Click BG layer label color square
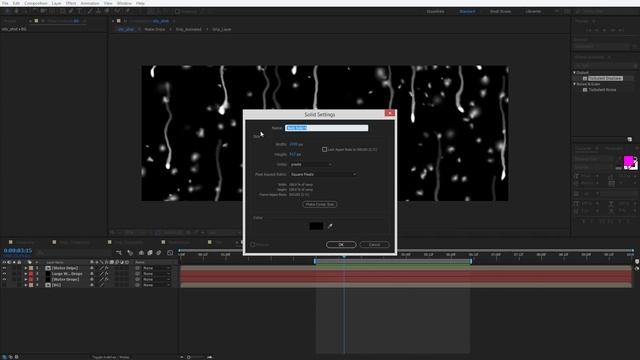Viewport: 640px width, 360px height. click(x=31, y=285)
